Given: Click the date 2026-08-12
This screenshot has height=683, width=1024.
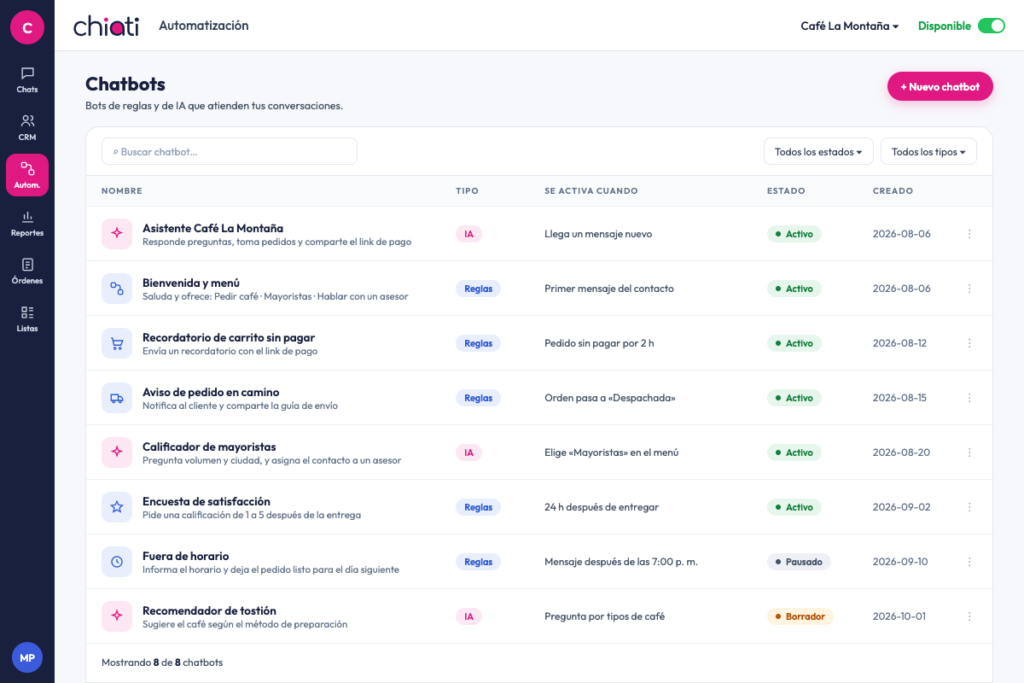Looking at the screenshot, I should click(899, 343).
